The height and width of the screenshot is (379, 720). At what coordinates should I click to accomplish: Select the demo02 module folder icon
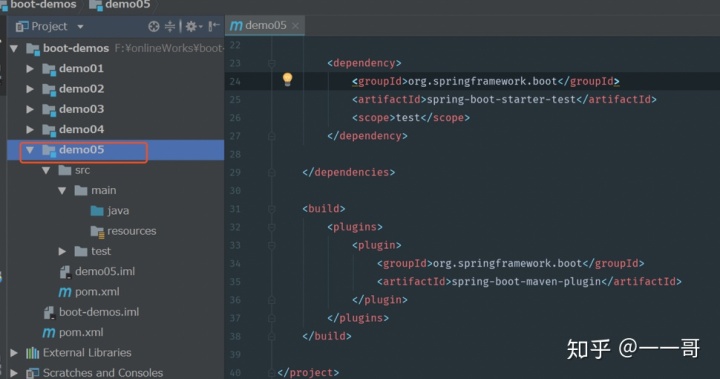[x=49, y=89]
